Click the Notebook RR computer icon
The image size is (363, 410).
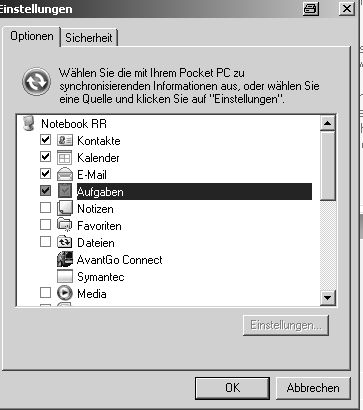[29, 124]
